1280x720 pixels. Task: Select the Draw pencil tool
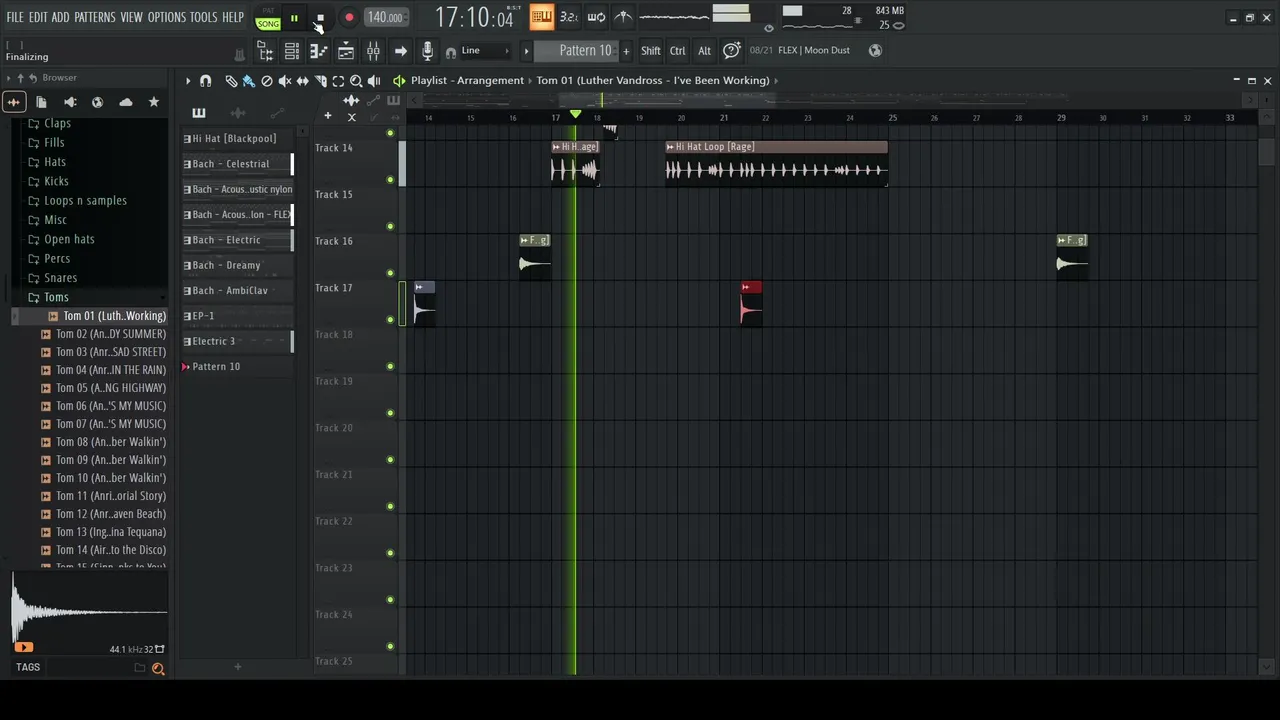[x=231, y=81]
